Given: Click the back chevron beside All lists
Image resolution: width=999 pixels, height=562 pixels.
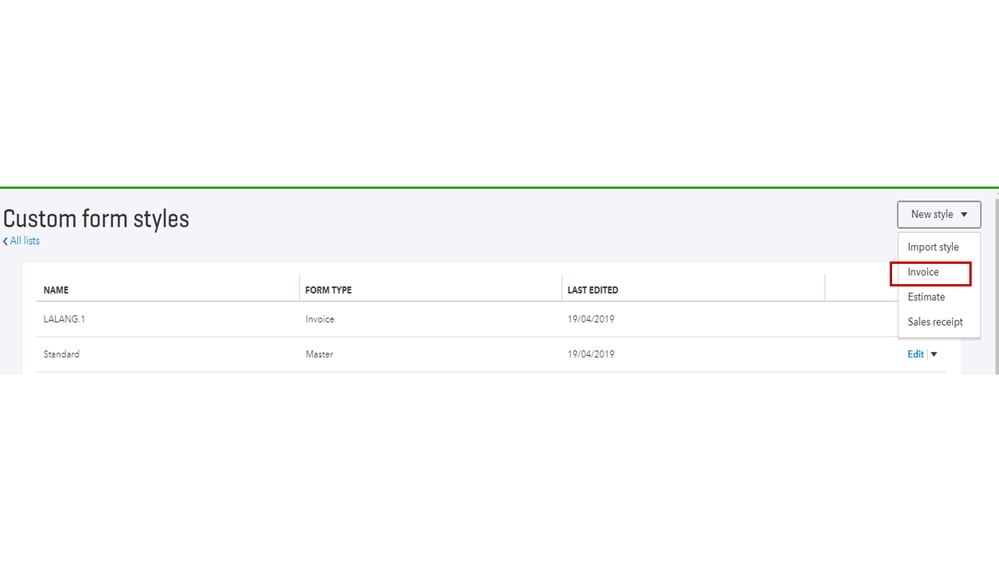Looking at the screenshot, I should point(5,241).
